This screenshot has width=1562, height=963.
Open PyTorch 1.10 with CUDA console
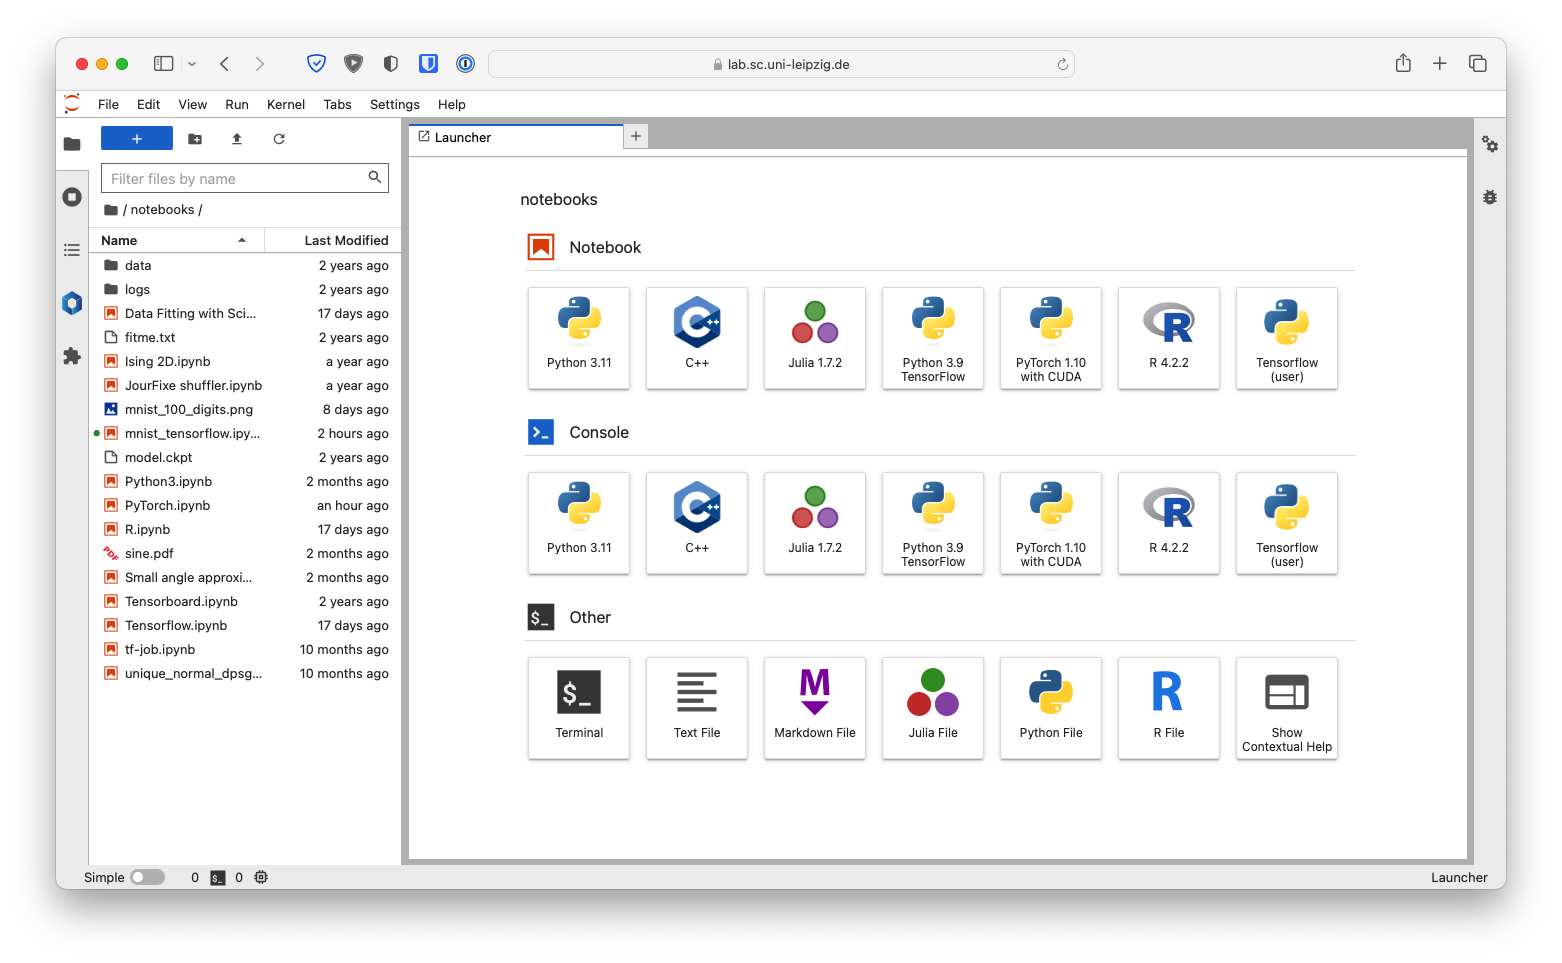tap(1051, 523)
